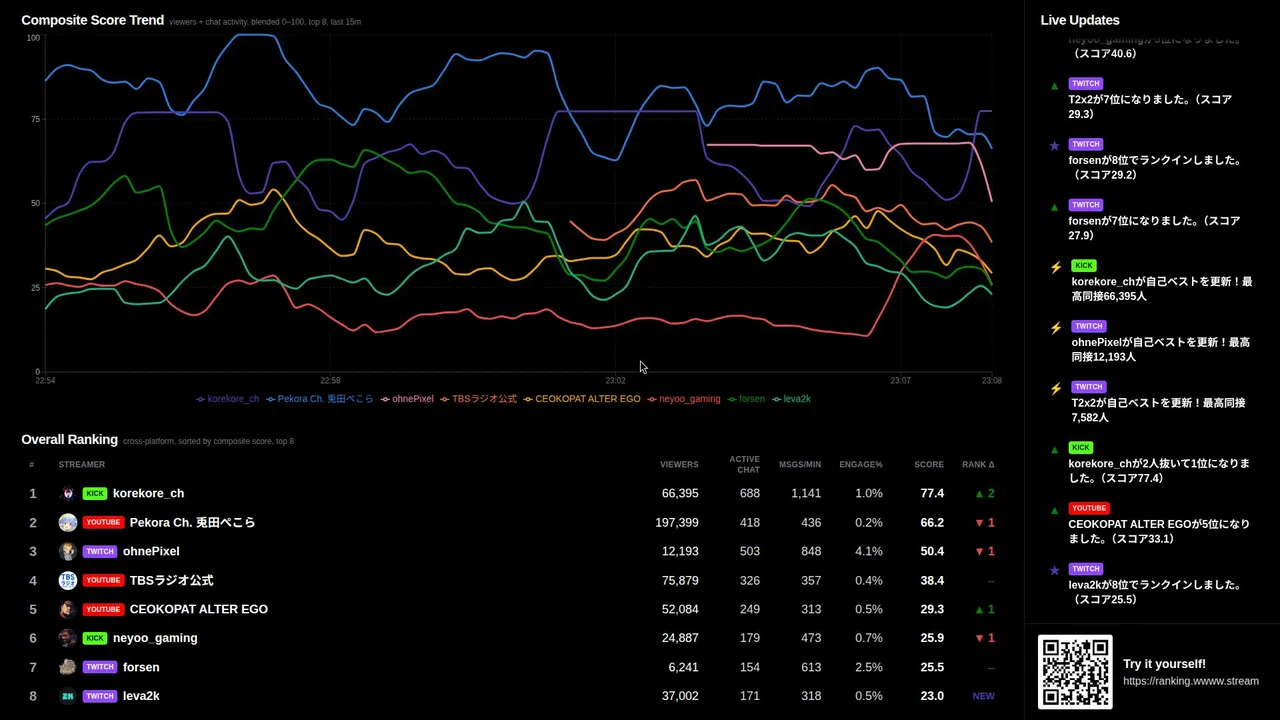Open leva2k streamer name in ranking

141,696
